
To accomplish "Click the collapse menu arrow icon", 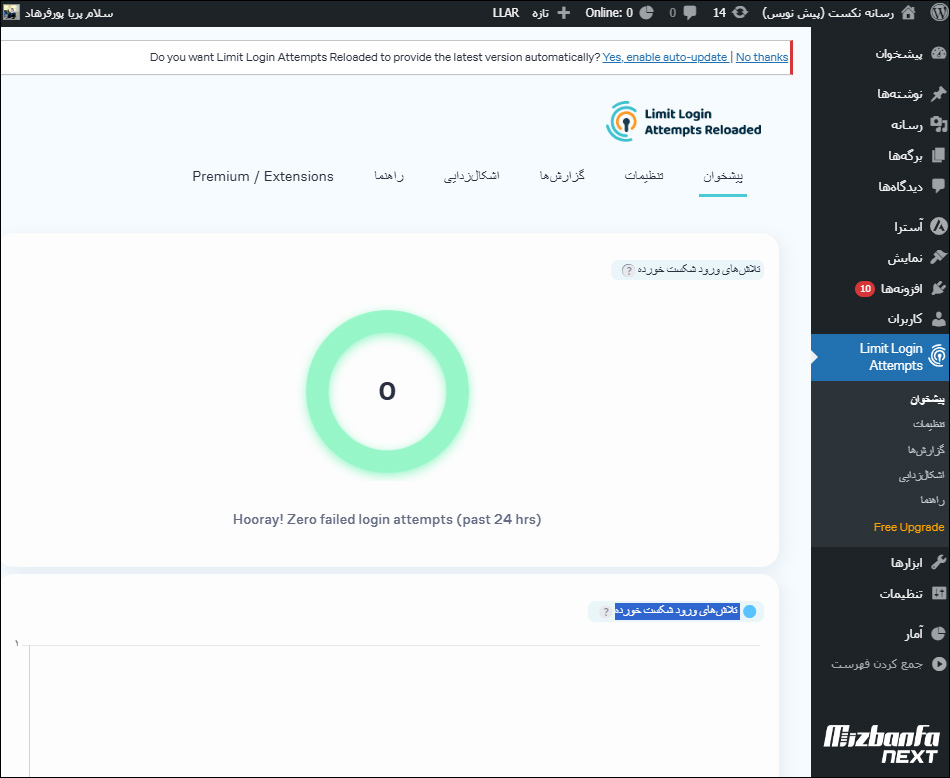I will 938,664.
